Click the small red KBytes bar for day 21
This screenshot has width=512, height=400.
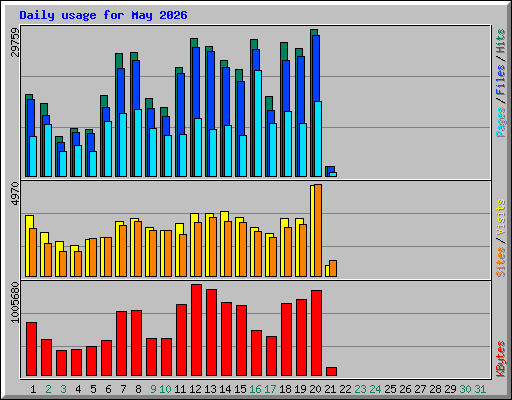(x=332, y=372)
